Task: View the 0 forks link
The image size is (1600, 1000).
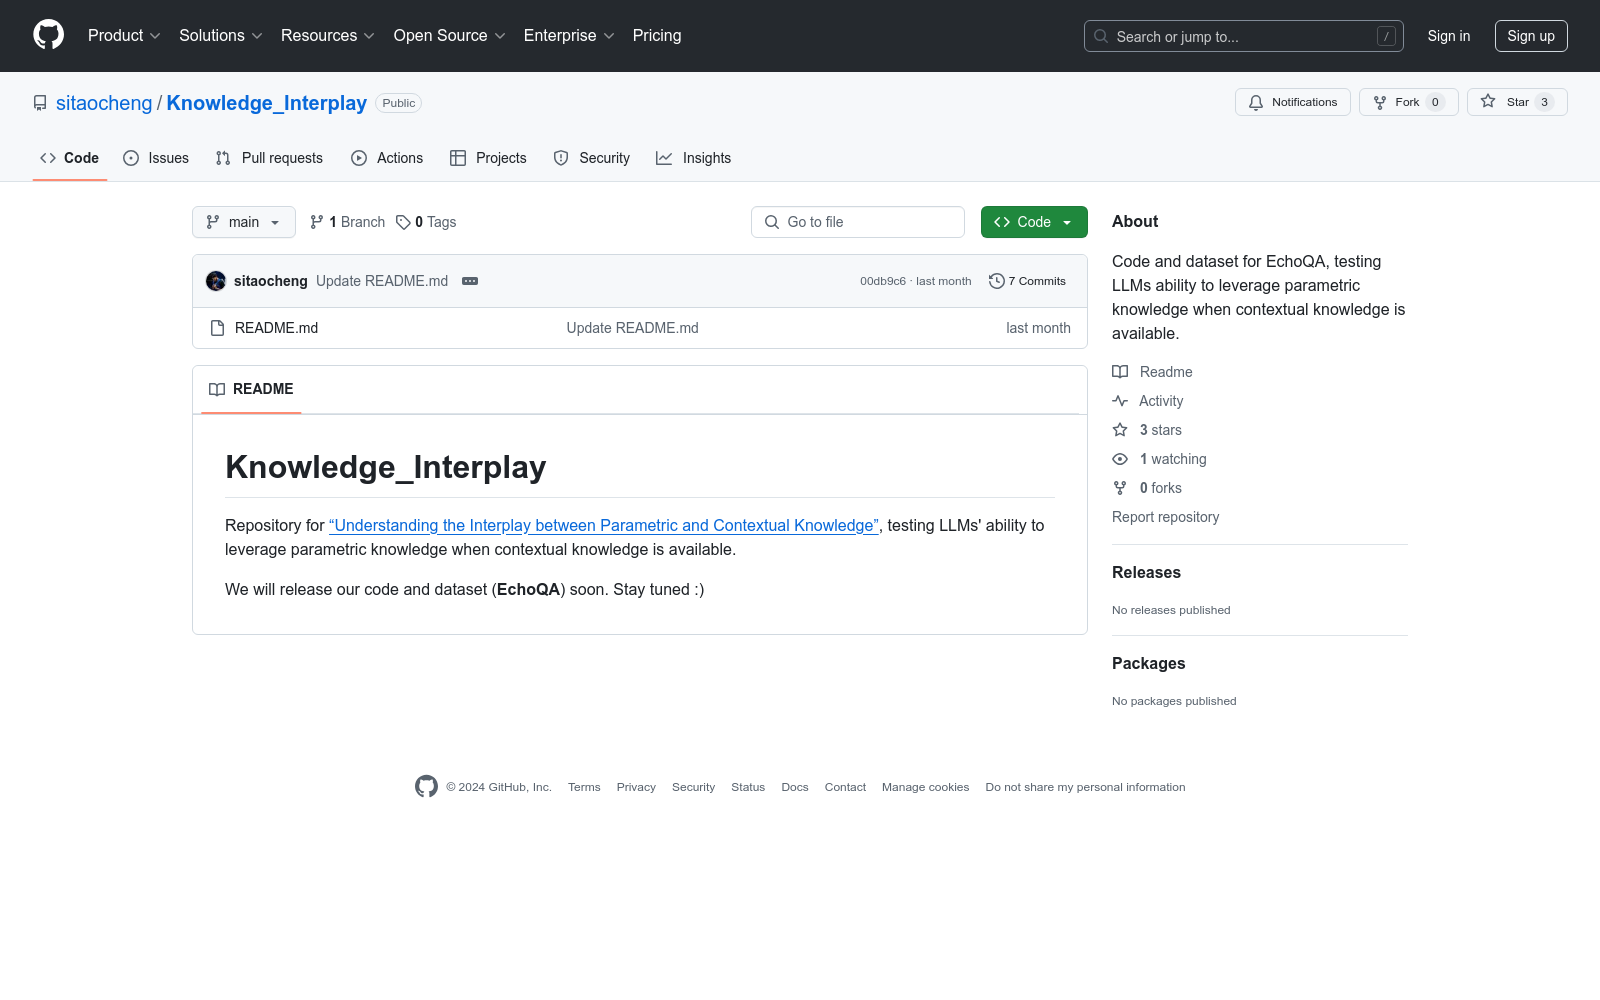Action: (1147, 488)
